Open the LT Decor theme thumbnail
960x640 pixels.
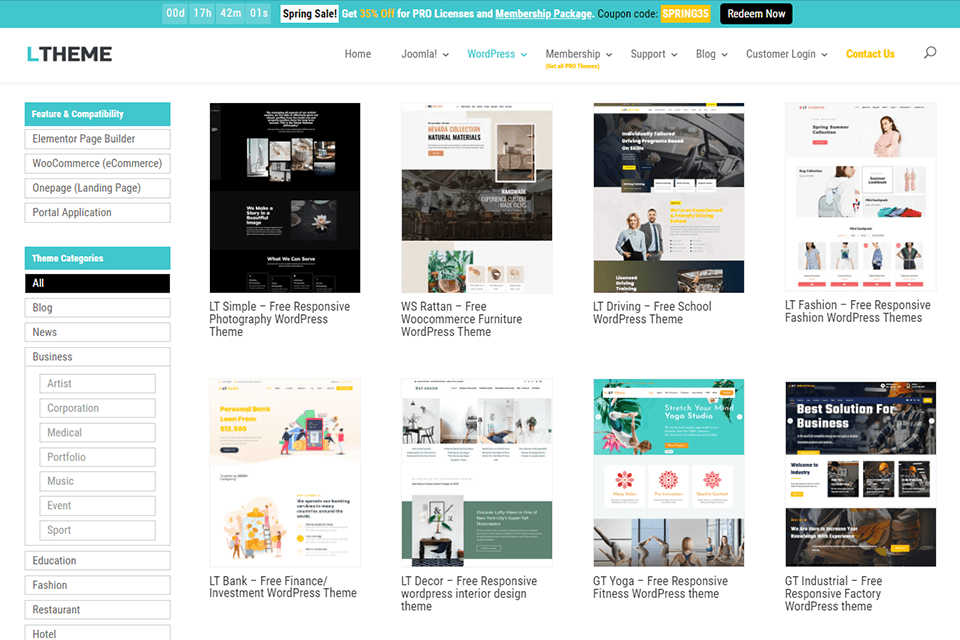[477, 473]
